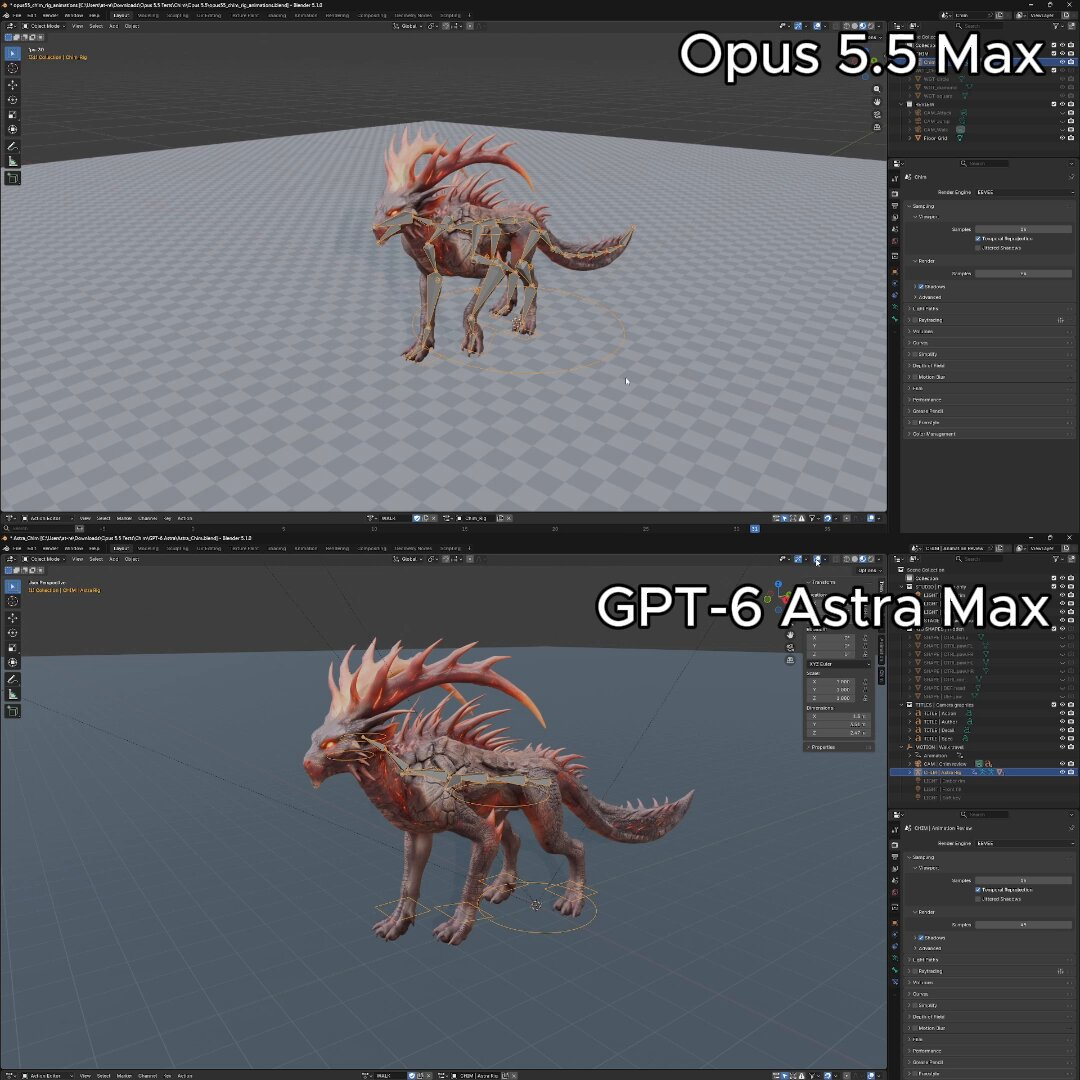1080x1080 pixels.
Task: Select the Move tool in bottom Blender window
Action: coord(12,618)
